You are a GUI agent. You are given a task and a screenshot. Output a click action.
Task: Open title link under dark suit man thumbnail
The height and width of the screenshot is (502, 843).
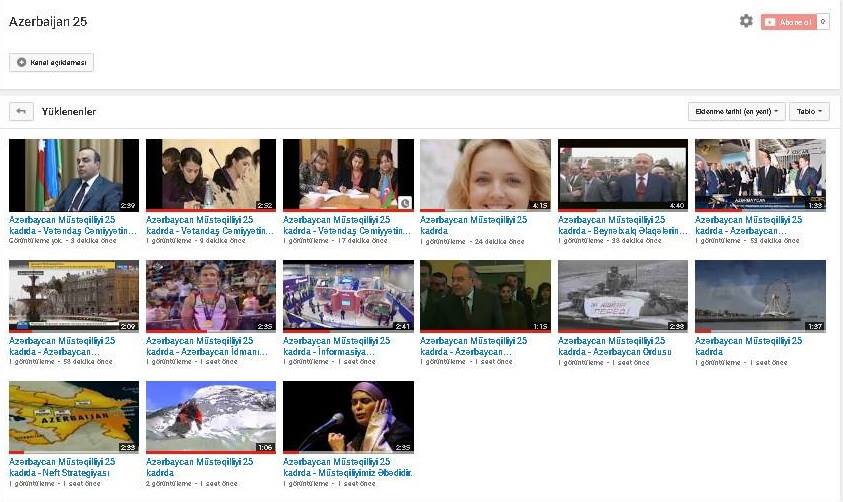coord(474,346)
